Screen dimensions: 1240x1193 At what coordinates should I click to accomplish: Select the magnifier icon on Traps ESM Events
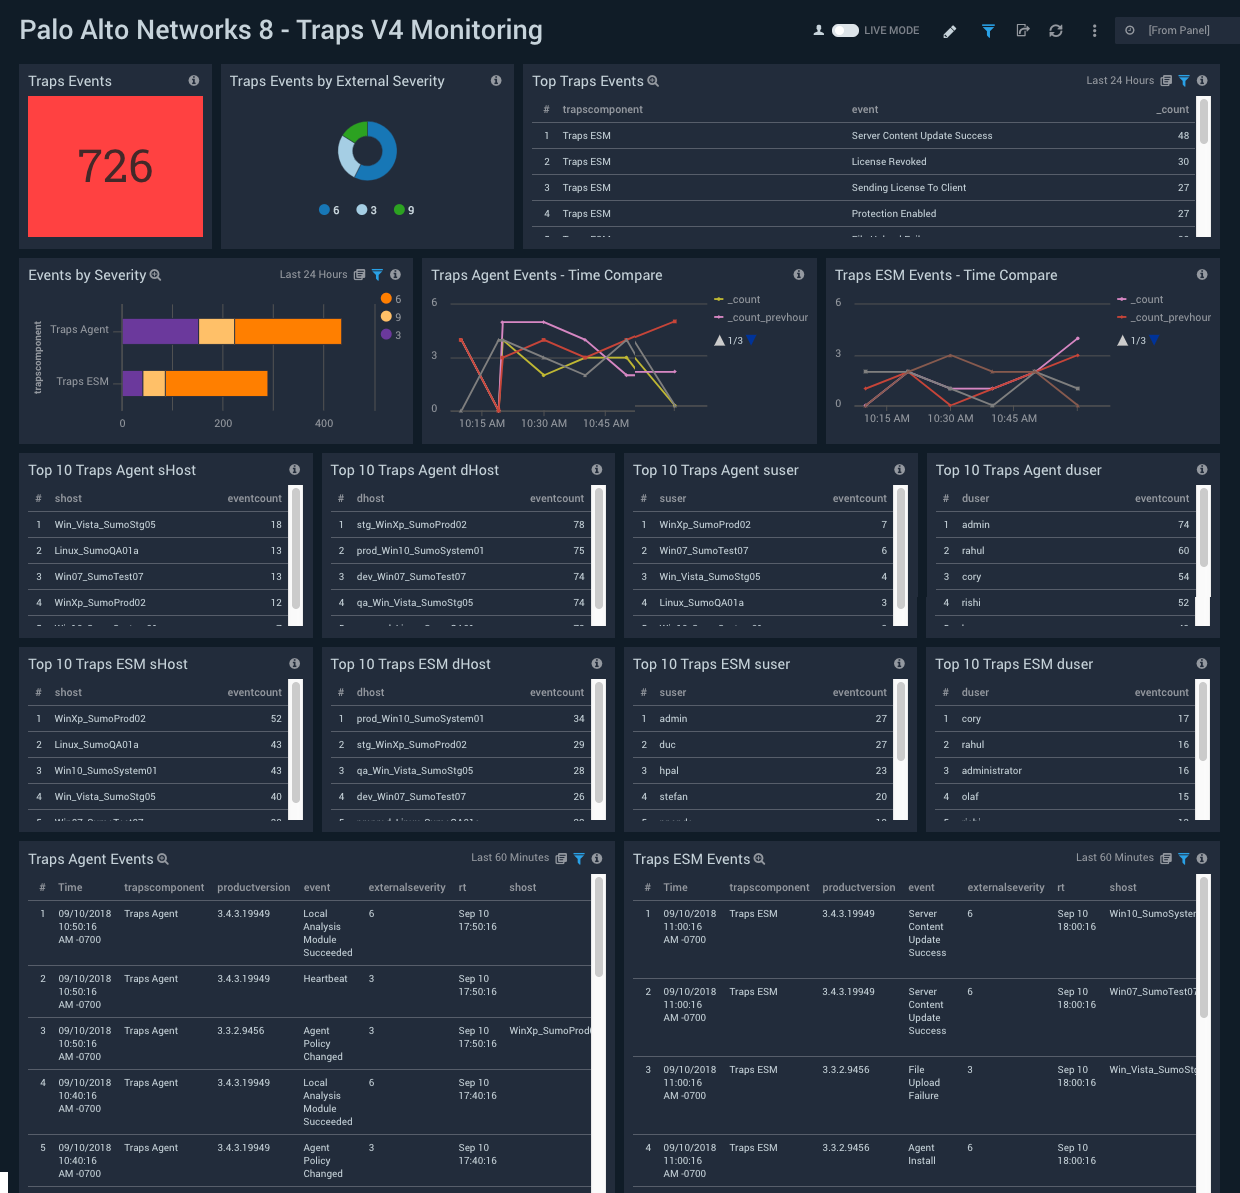(759, 859)
